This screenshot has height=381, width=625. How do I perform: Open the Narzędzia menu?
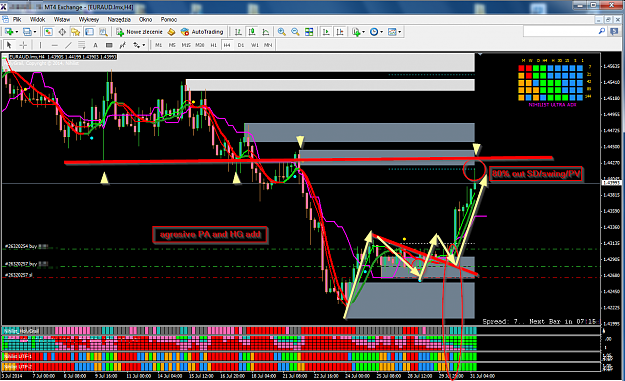pyautogui.click(x=119, y=19)
